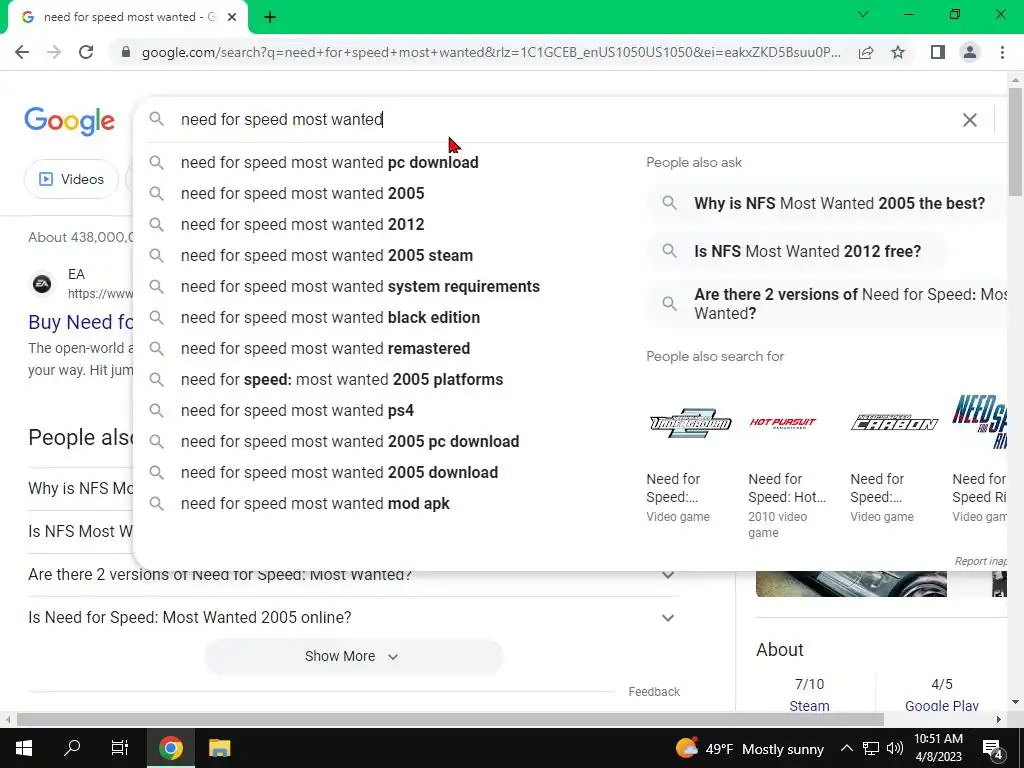Open the Windows Start menu
The width and height of the screenshot is (1024, 768).
tap(24, 748)
